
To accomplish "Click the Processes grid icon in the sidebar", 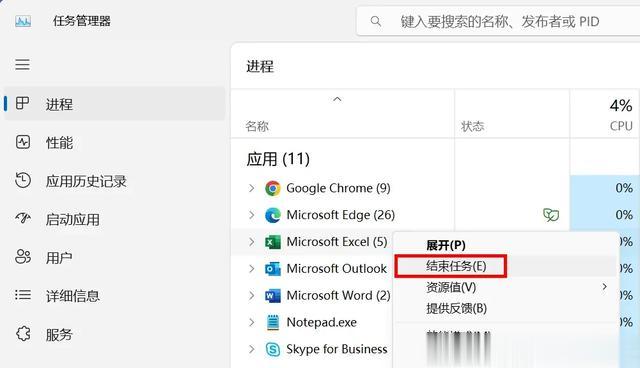I will coord(22,103).
